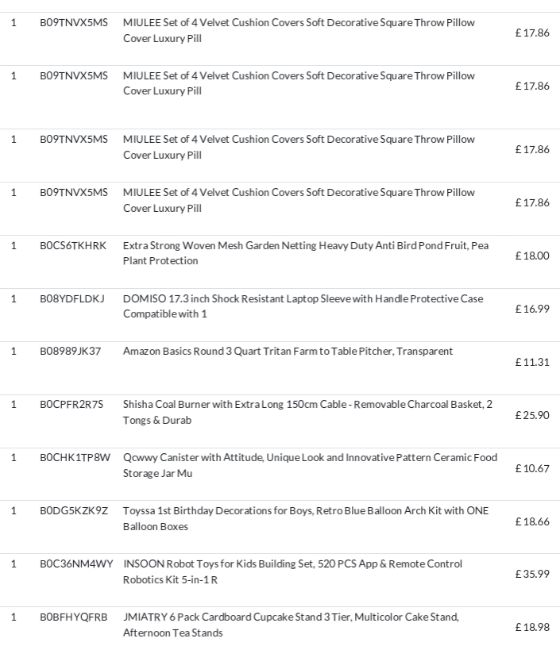The width and height of the screenshot is (560, 650).
Task: Open the Shisha Coal Burner item
Action: pyautogui.click(x=308, y=412)
